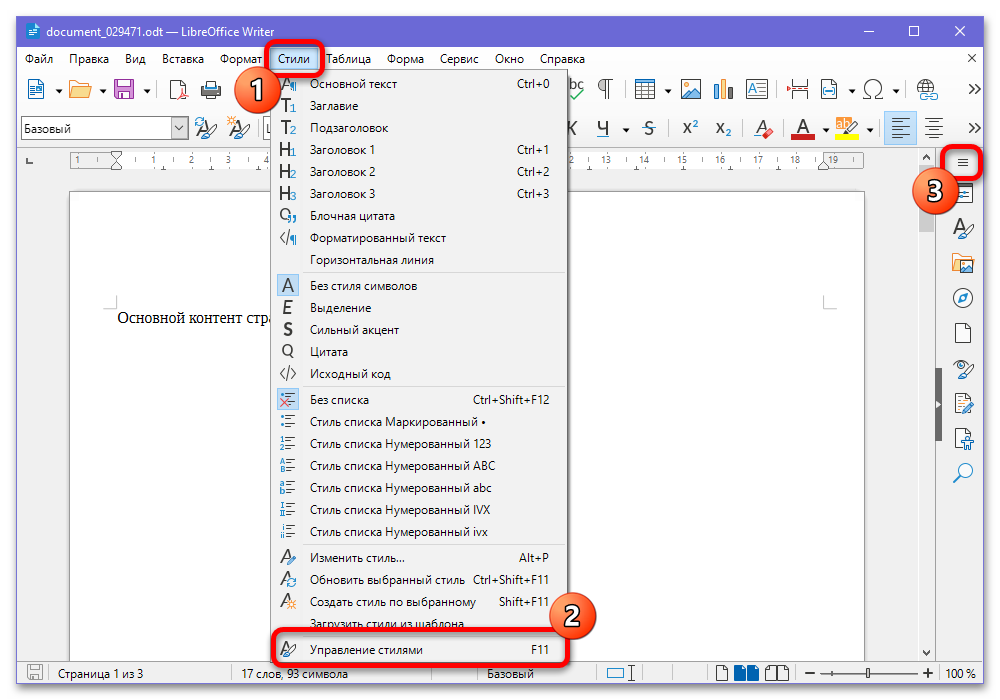Open the sidebar settings hamburger button
The image size is (1000, 700).
pyautogui.click(x=962, y=163)
